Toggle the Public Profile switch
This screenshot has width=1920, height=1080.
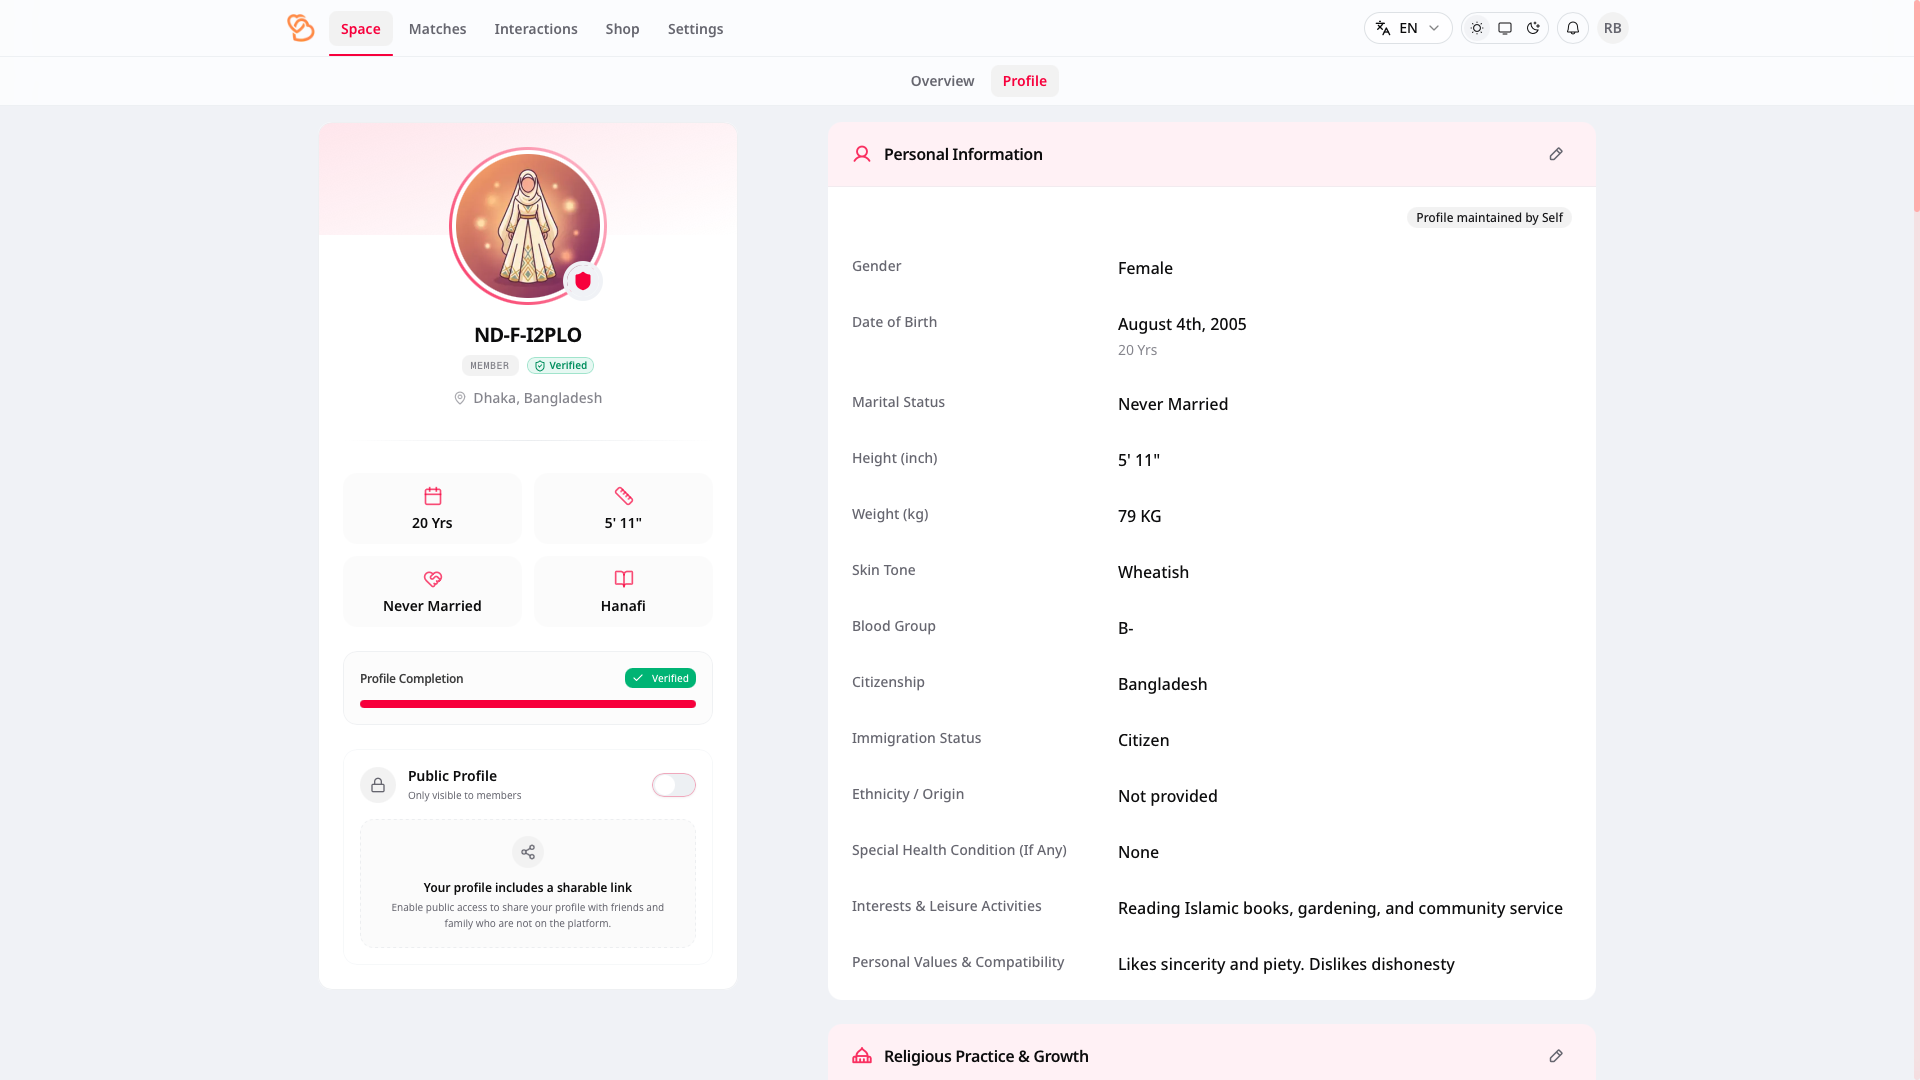673,785
